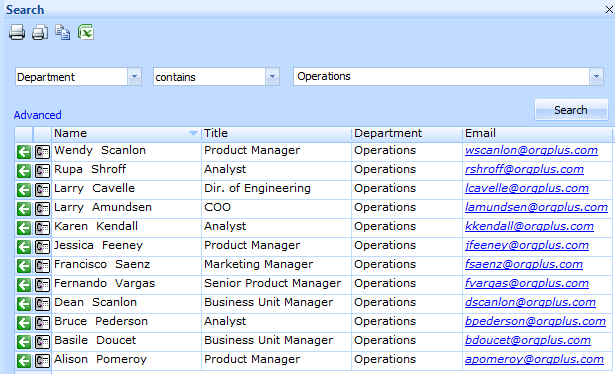This screenshot has height=374, width=615.
Task: Open profile card icon for Karen Kendall
Action: coord(42,228)
